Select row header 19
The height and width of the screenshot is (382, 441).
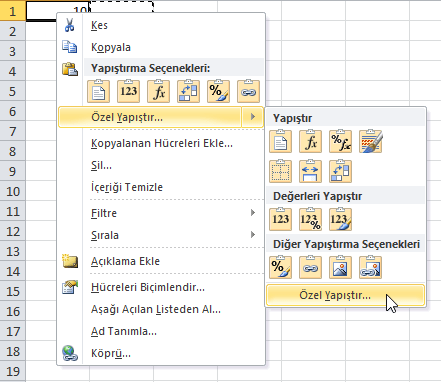point(13,371)
